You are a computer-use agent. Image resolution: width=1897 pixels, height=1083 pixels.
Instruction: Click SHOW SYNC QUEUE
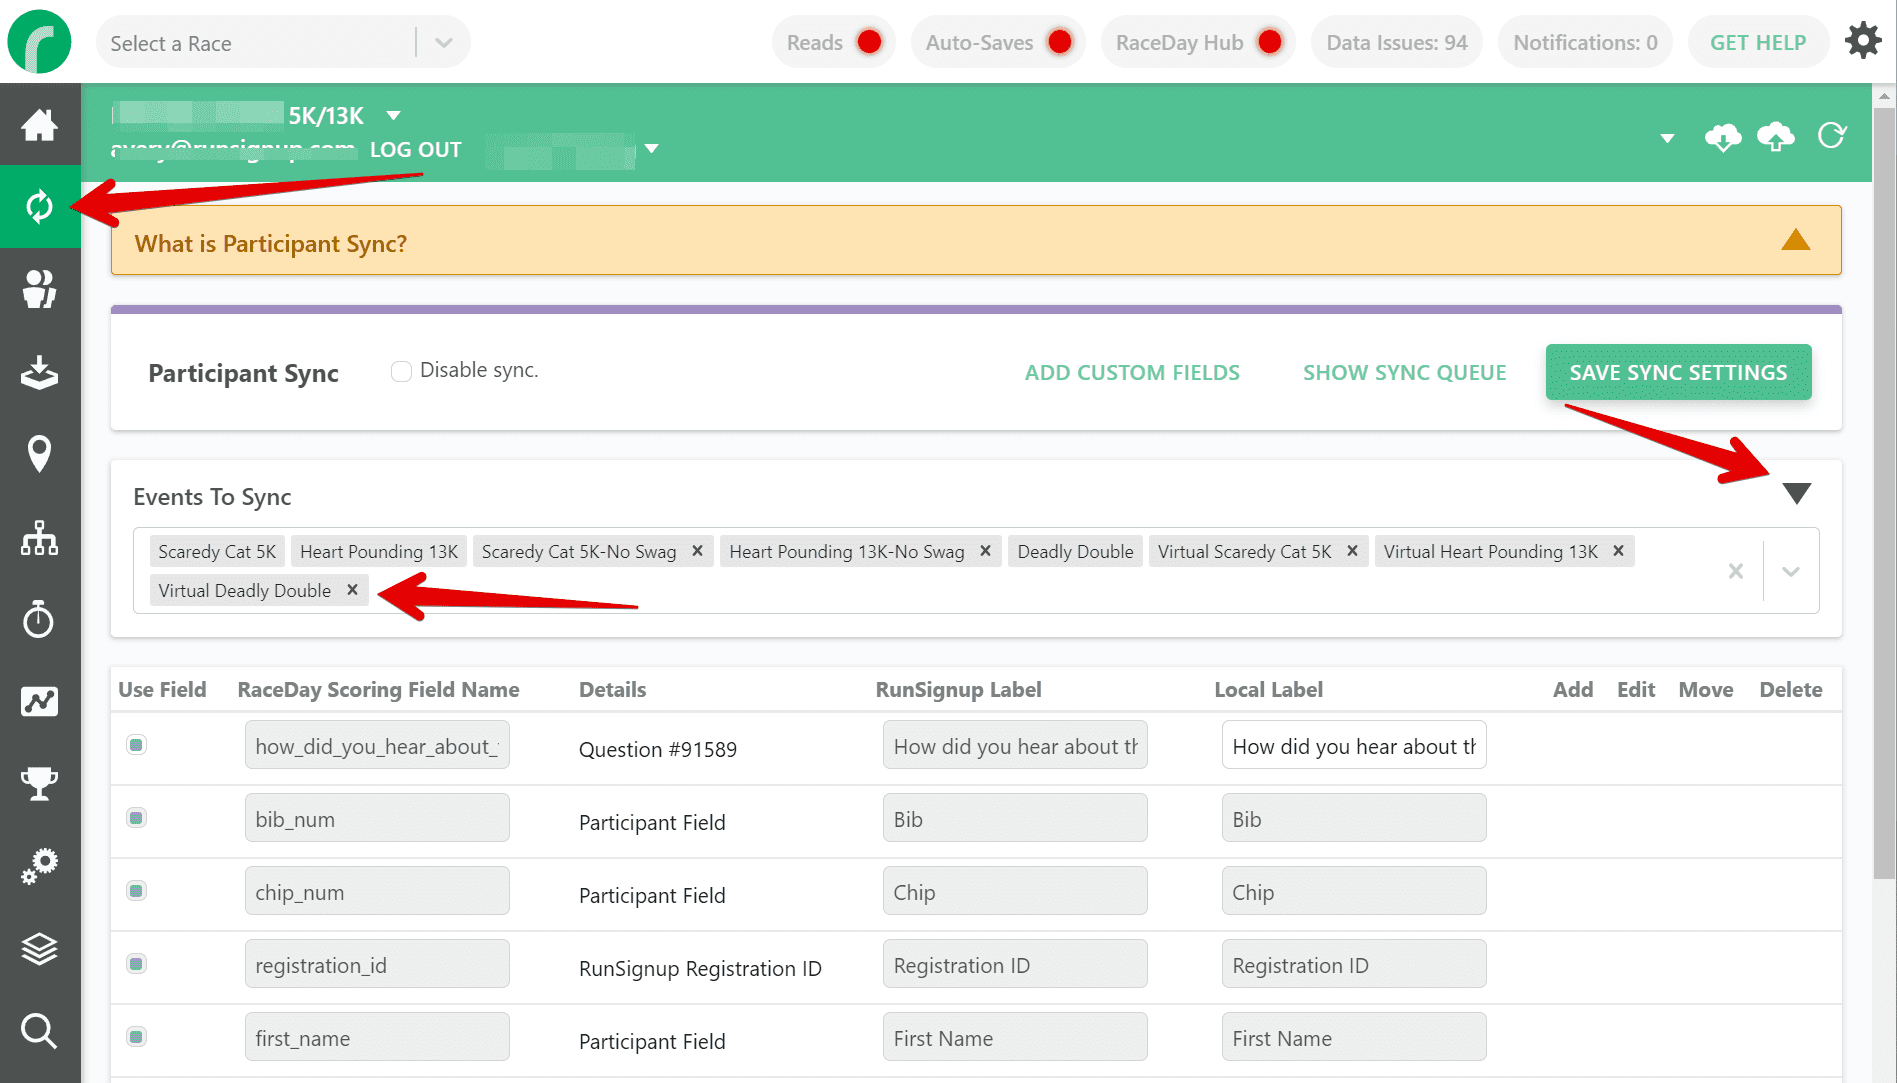point(1404,372)
